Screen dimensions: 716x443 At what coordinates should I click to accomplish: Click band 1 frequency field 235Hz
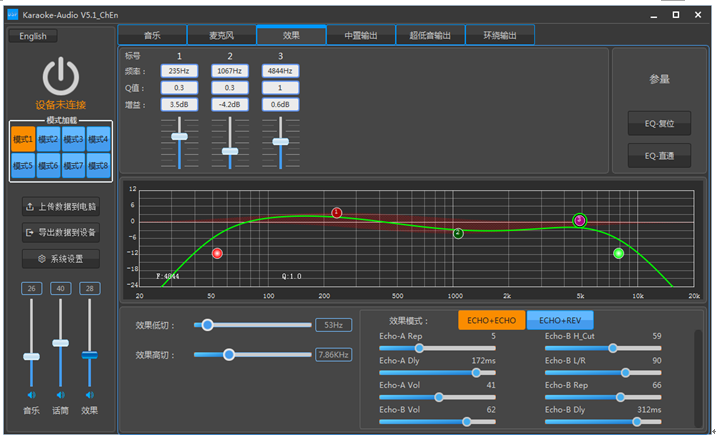point(179,71)
